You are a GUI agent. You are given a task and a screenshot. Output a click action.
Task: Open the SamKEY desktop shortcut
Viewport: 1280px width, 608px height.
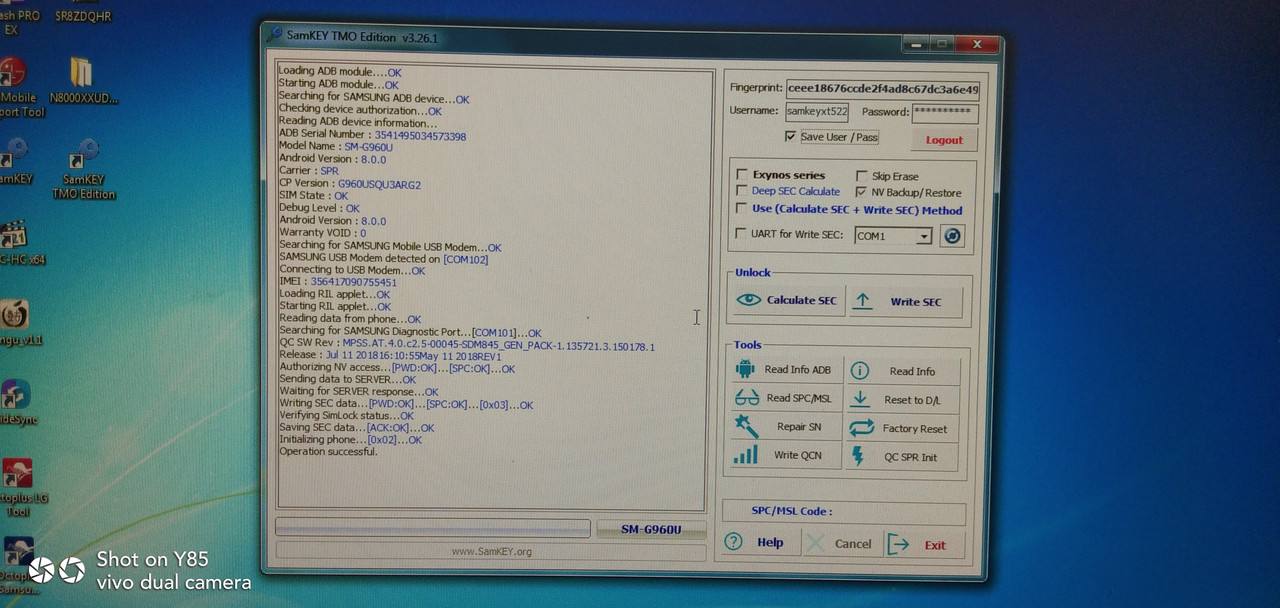(14, 161)
